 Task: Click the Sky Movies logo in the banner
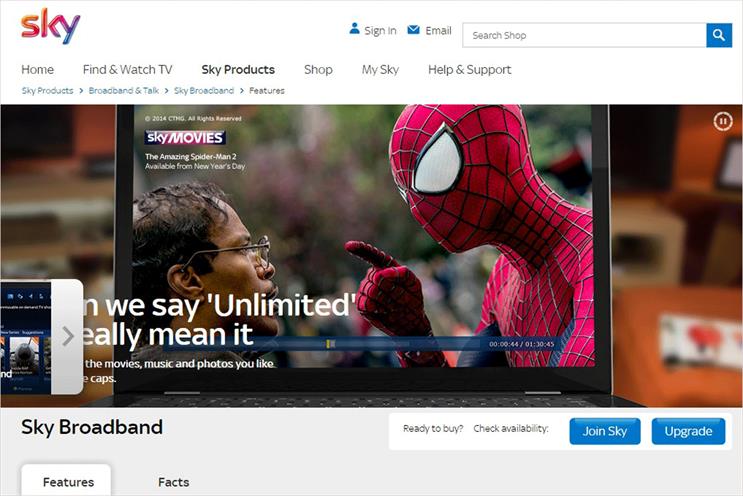pos(185,137)
